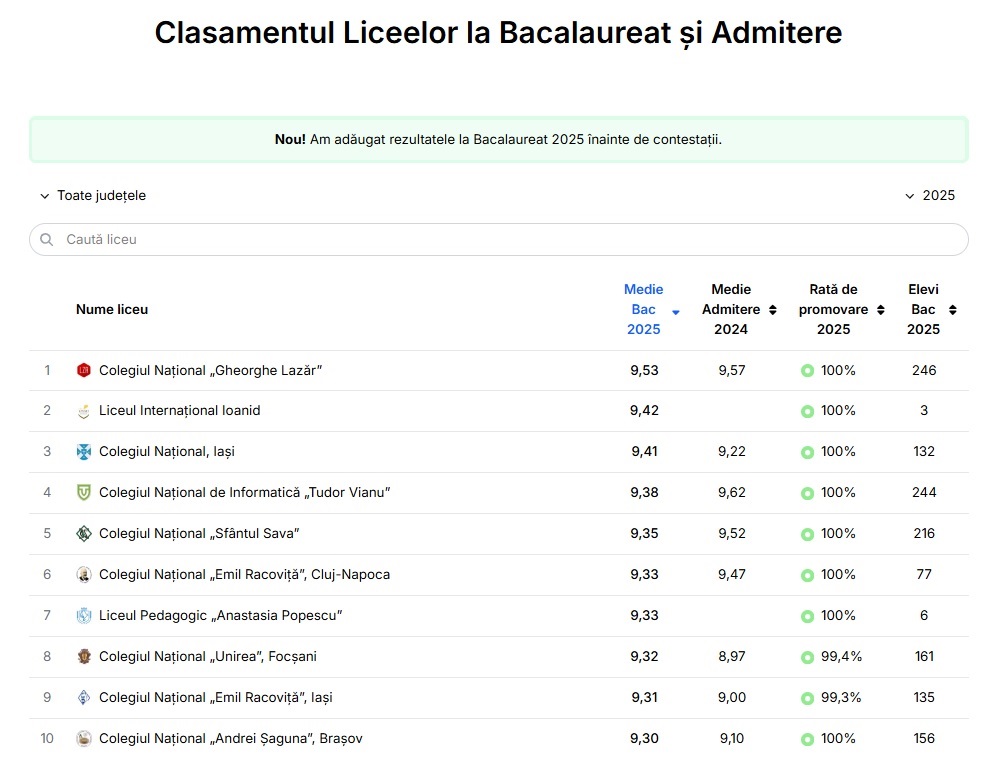Click Bac average 9,53 for Gheorghe Lazăr
Image resolution: width=988 pixels, height=759 pixels.
(644, 370)
